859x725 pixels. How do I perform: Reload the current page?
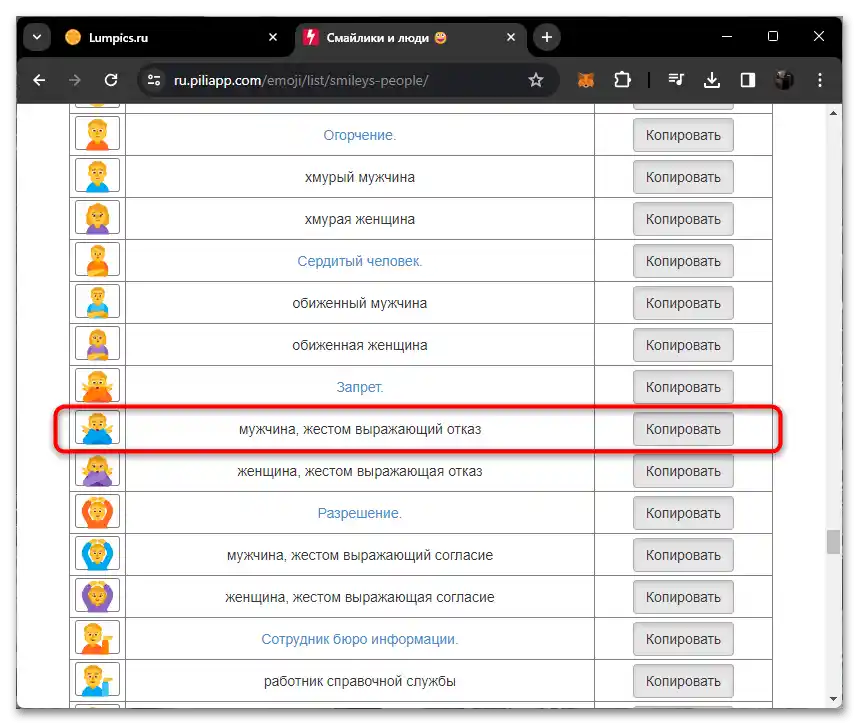111,81
